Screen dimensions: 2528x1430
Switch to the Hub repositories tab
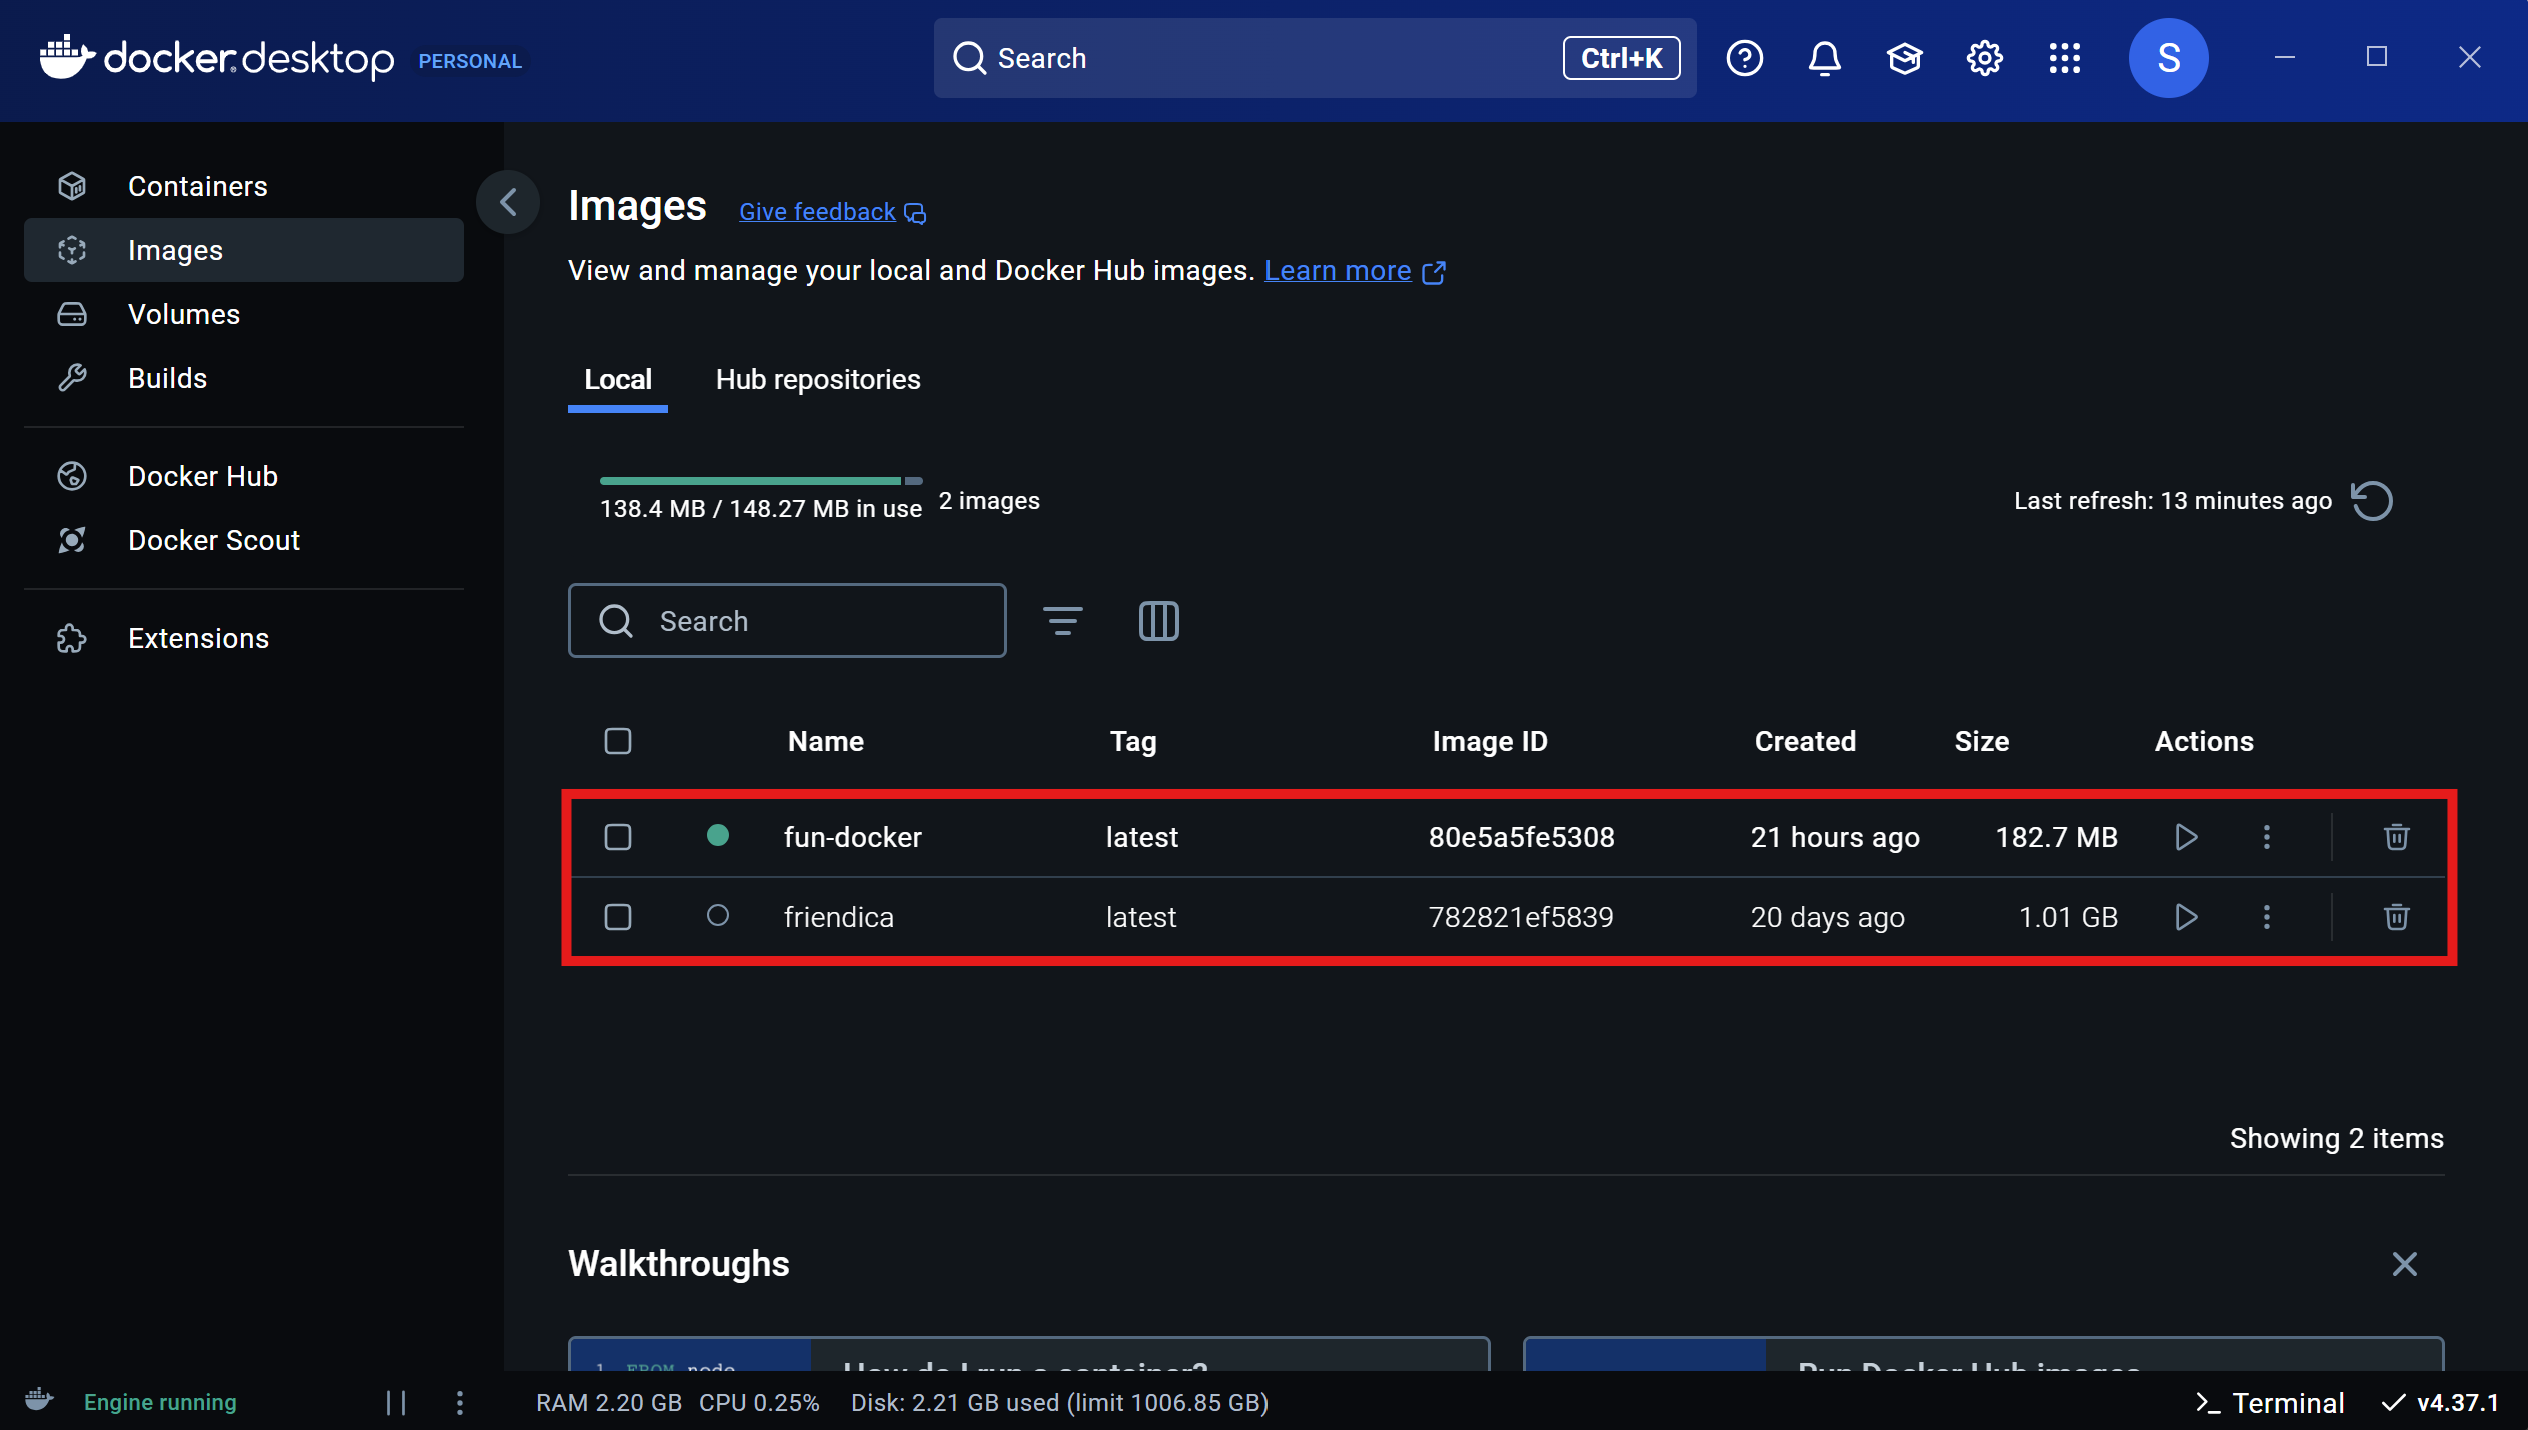(818, 380)
